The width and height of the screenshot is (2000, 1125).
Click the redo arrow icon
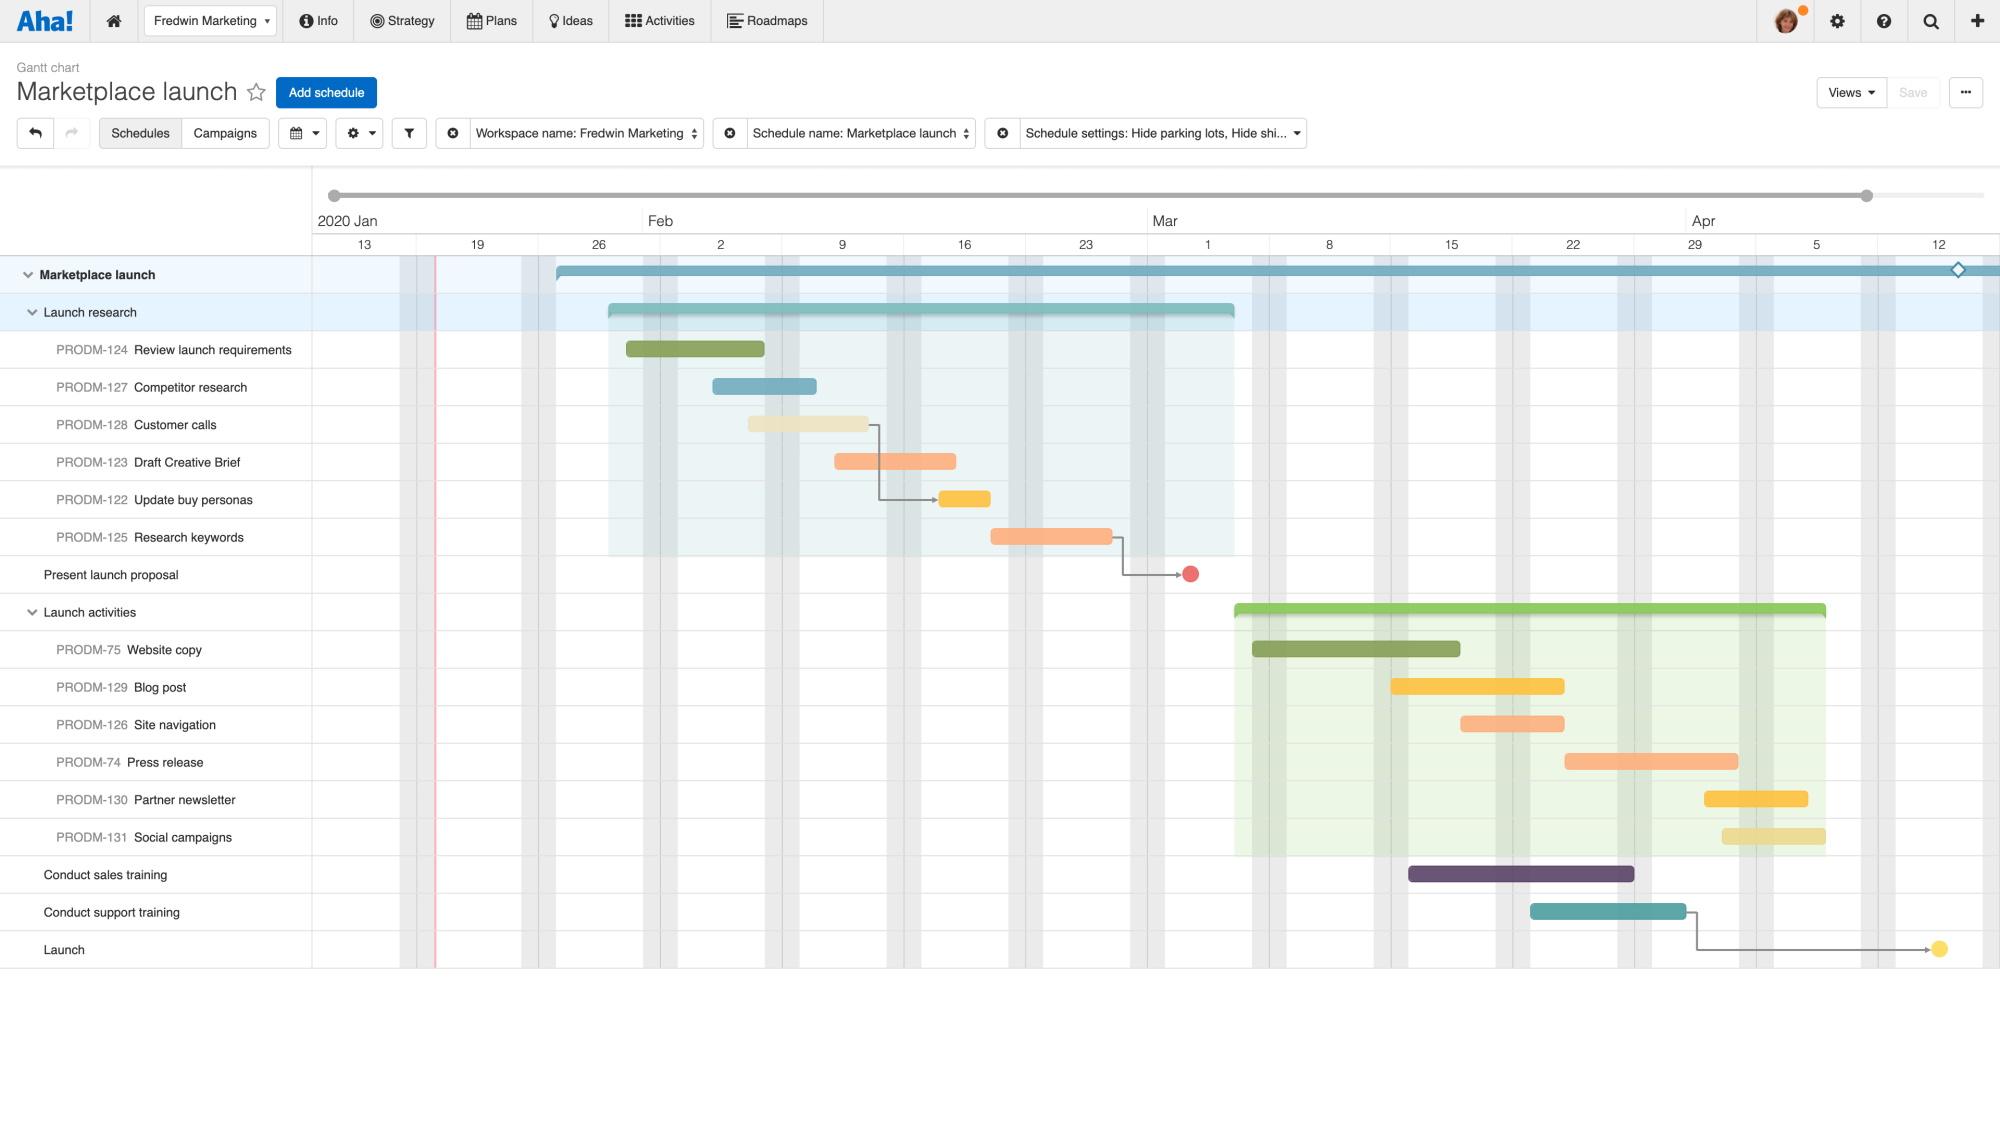71,133
